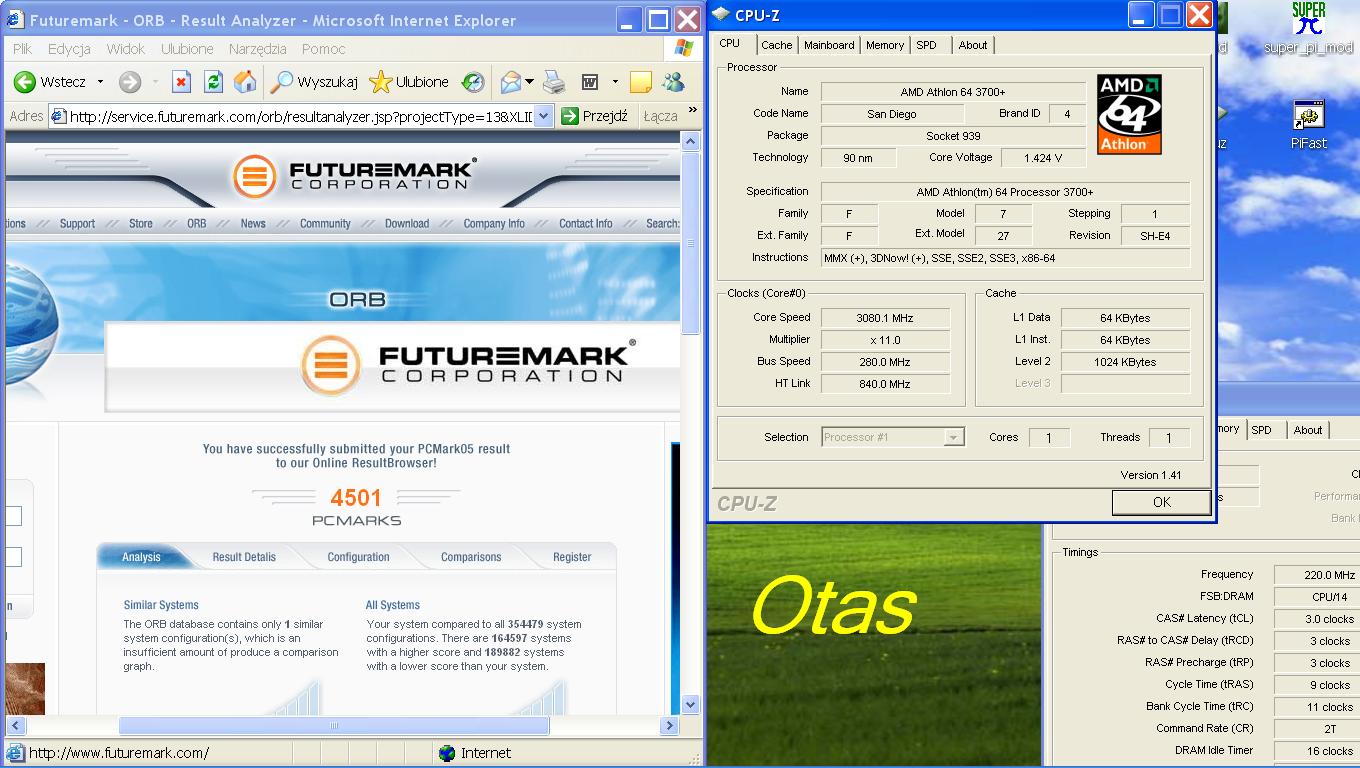1360x768 pixels.
Task: Switch to the Comparisons tab
Action: point(471,557)
